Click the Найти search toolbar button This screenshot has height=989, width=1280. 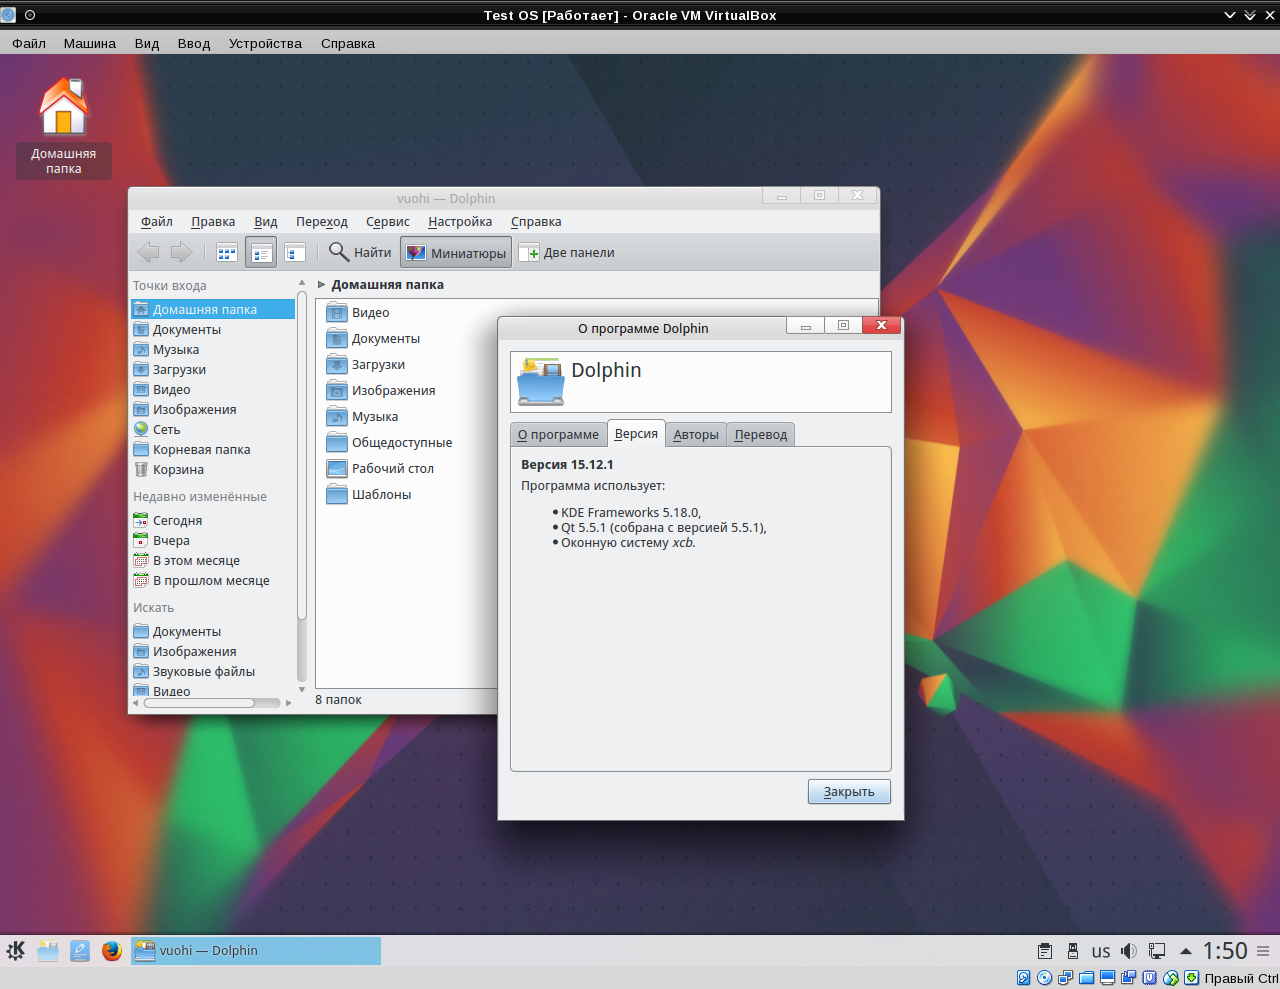[x=360, y=253]
